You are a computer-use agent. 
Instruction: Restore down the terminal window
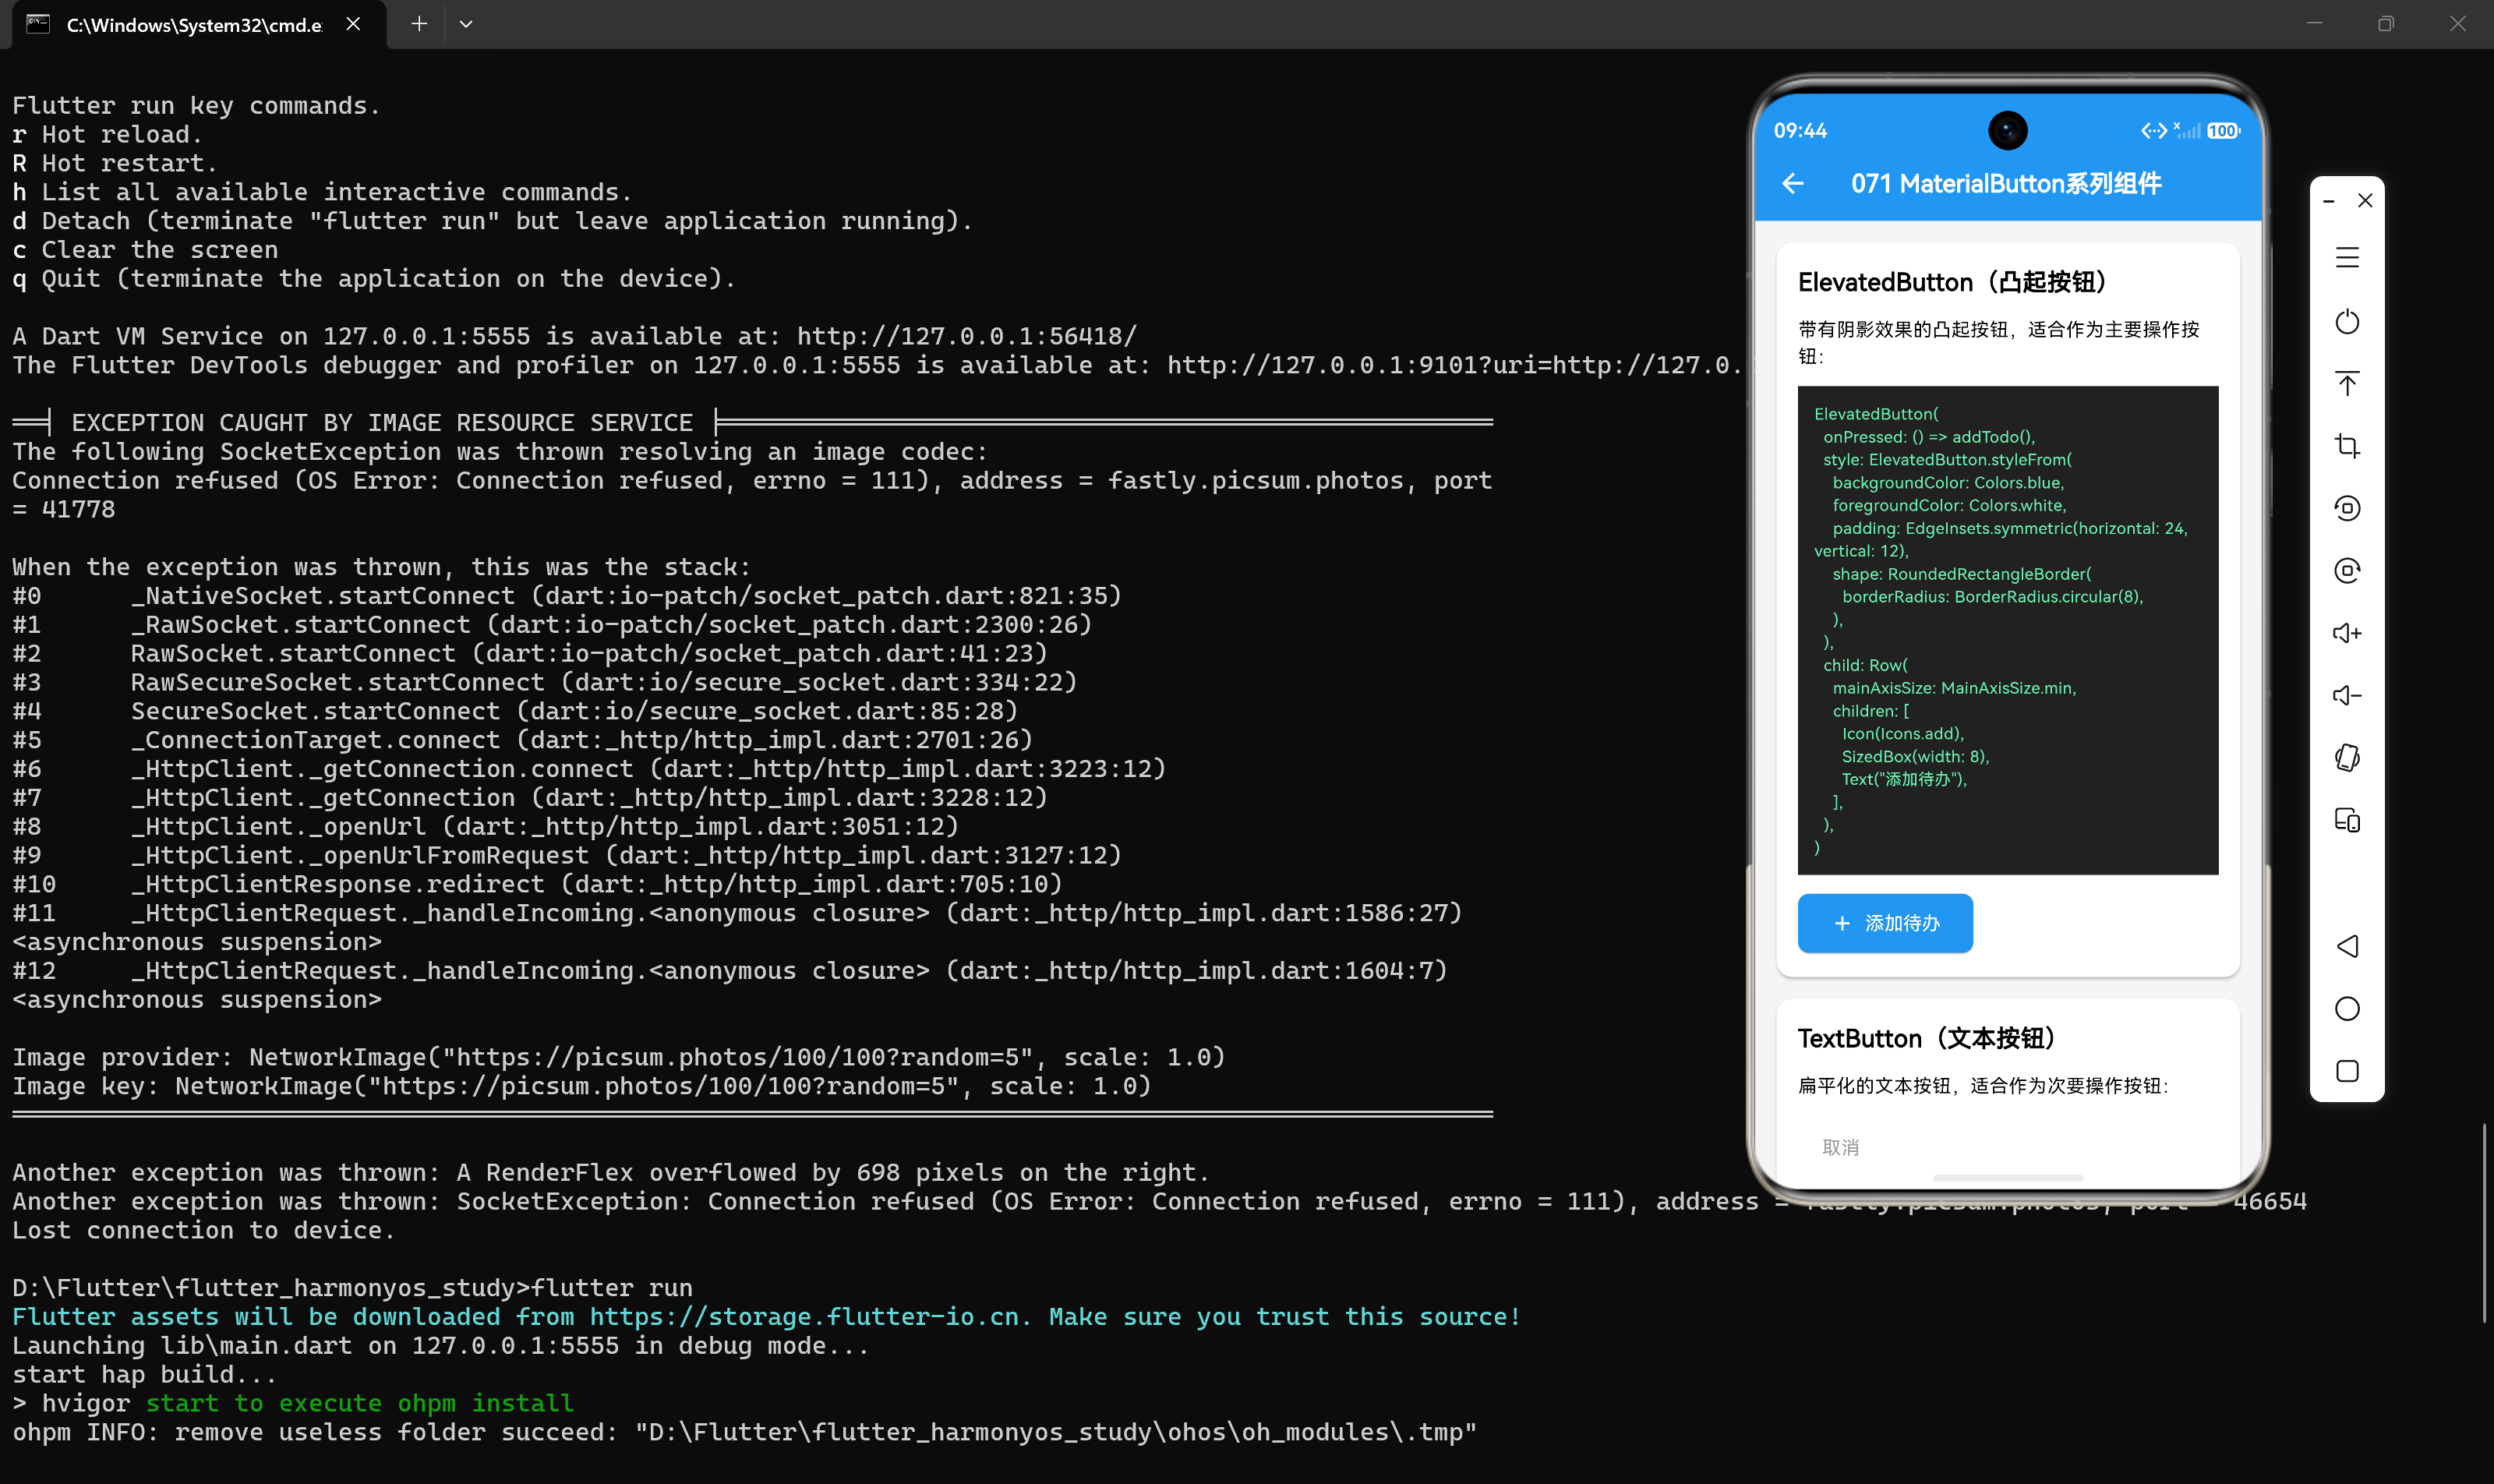2386,24
